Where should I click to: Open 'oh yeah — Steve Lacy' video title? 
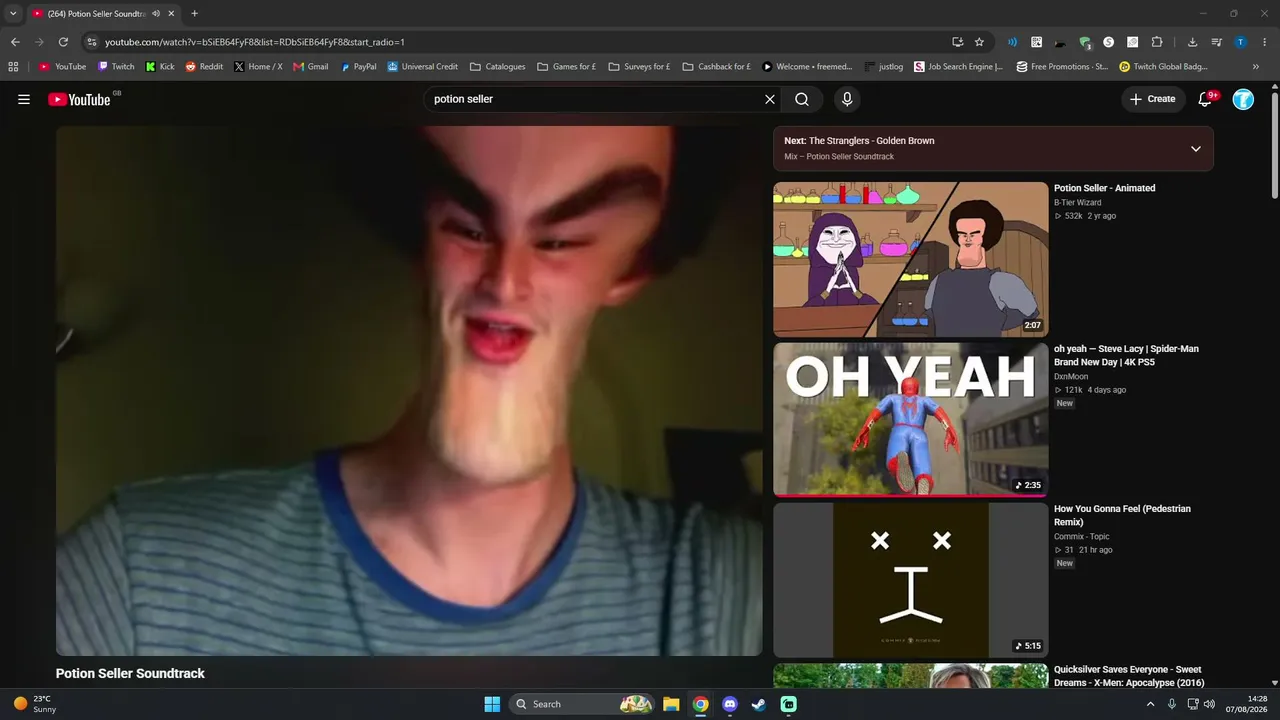pos(1126,355)
